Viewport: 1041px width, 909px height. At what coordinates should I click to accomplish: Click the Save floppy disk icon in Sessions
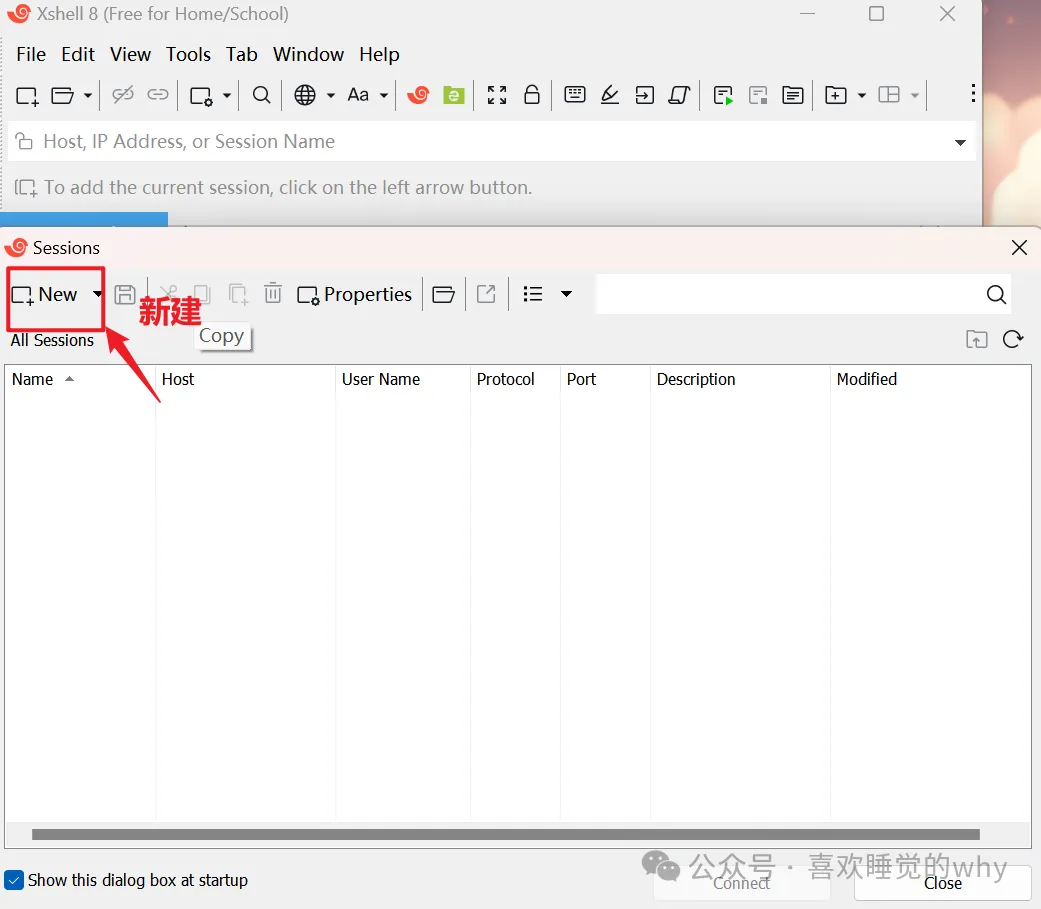click(125, 294)
